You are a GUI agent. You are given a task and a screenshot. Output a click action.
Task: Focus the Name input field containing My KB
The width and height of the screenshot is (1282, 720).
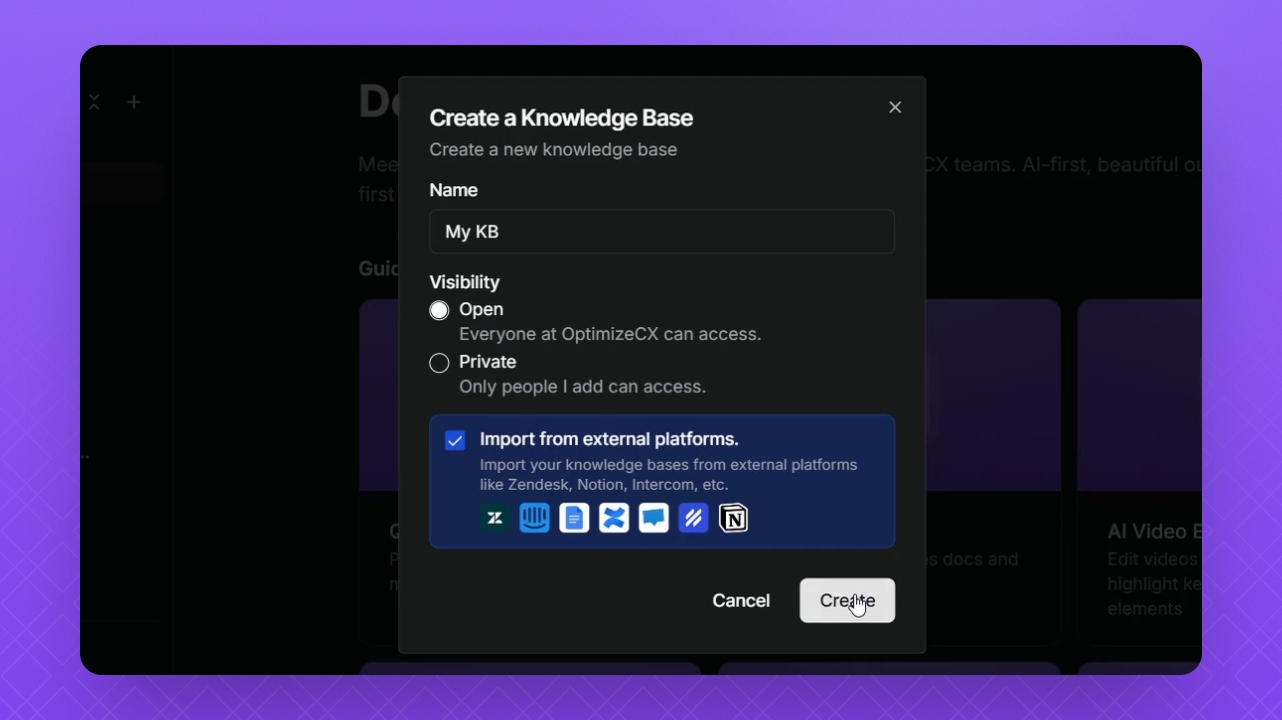662,231
